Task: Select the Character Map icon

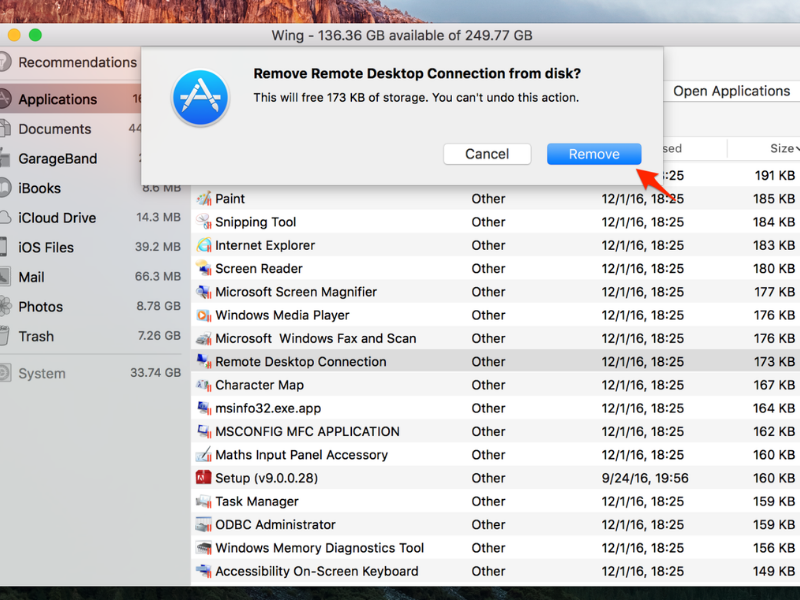Action: point(204,385)
